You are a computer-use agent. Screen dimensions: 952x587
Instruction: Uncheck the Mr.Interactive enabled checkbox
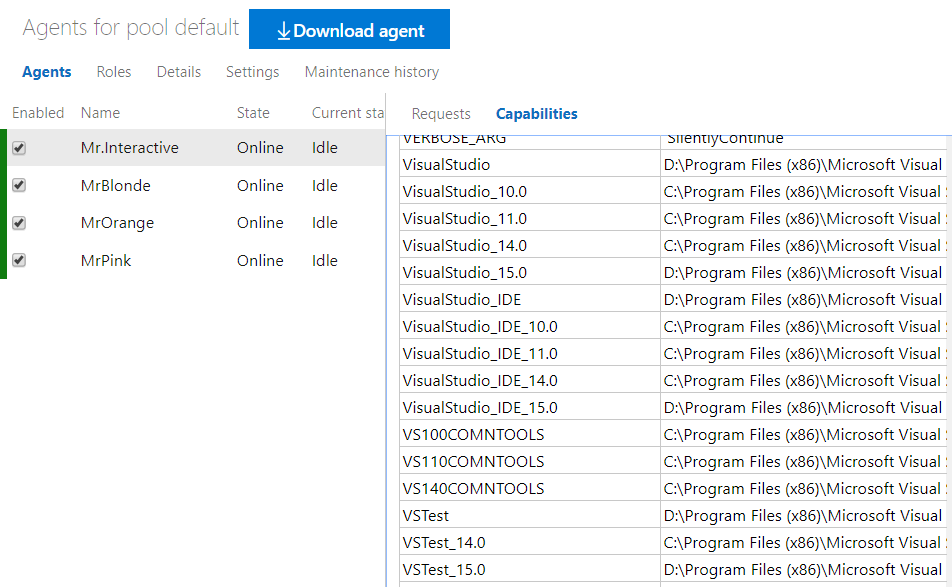19,148
